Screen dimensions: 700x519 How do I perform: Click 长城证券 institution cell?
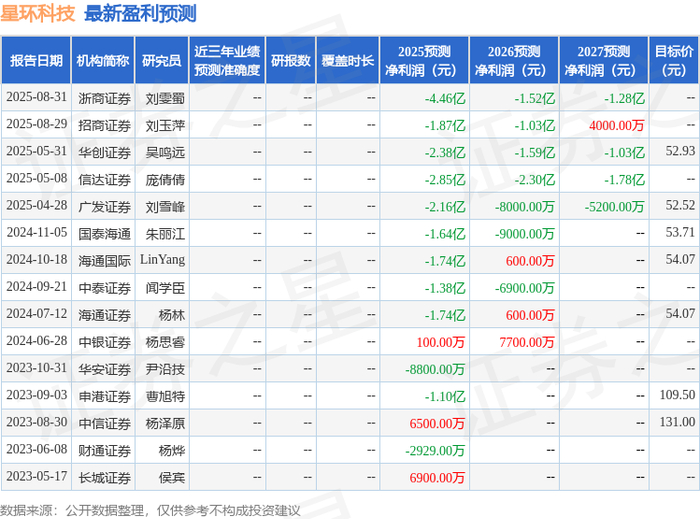click(104, 477)
